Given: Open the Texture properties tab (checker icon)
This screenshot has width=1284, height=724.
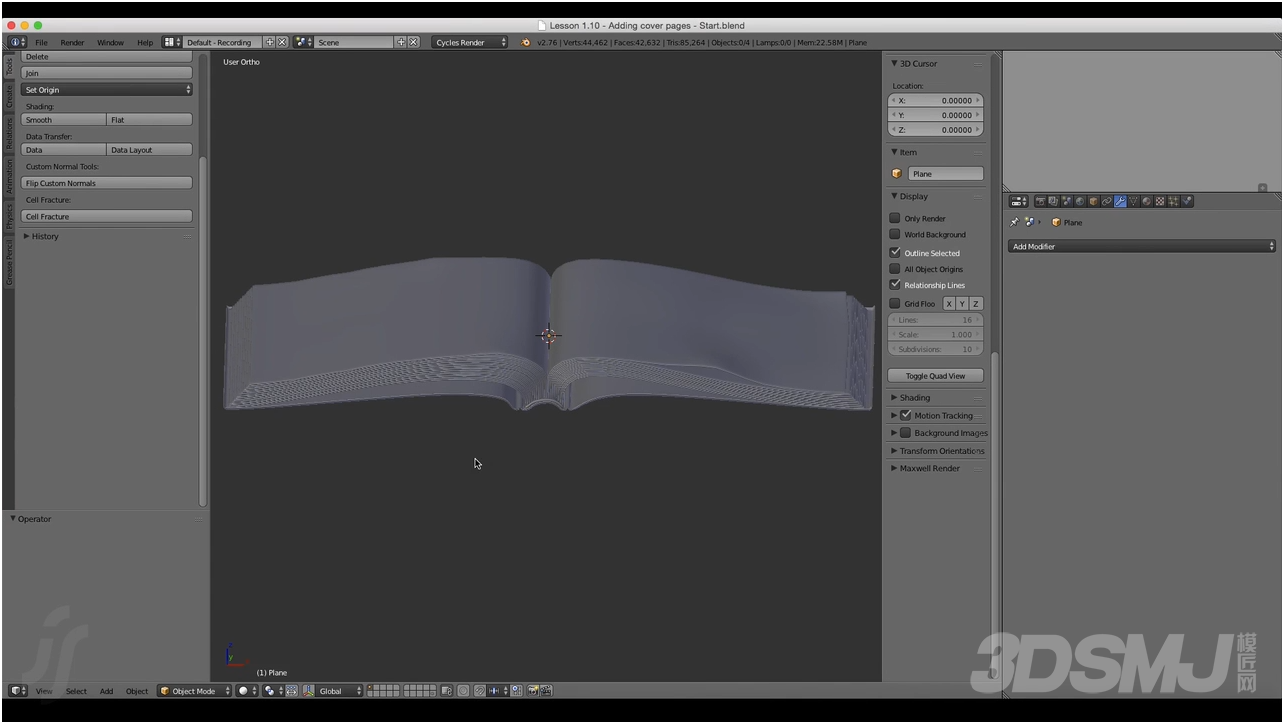Looking at the screenshot, I should coord(1160,201).
